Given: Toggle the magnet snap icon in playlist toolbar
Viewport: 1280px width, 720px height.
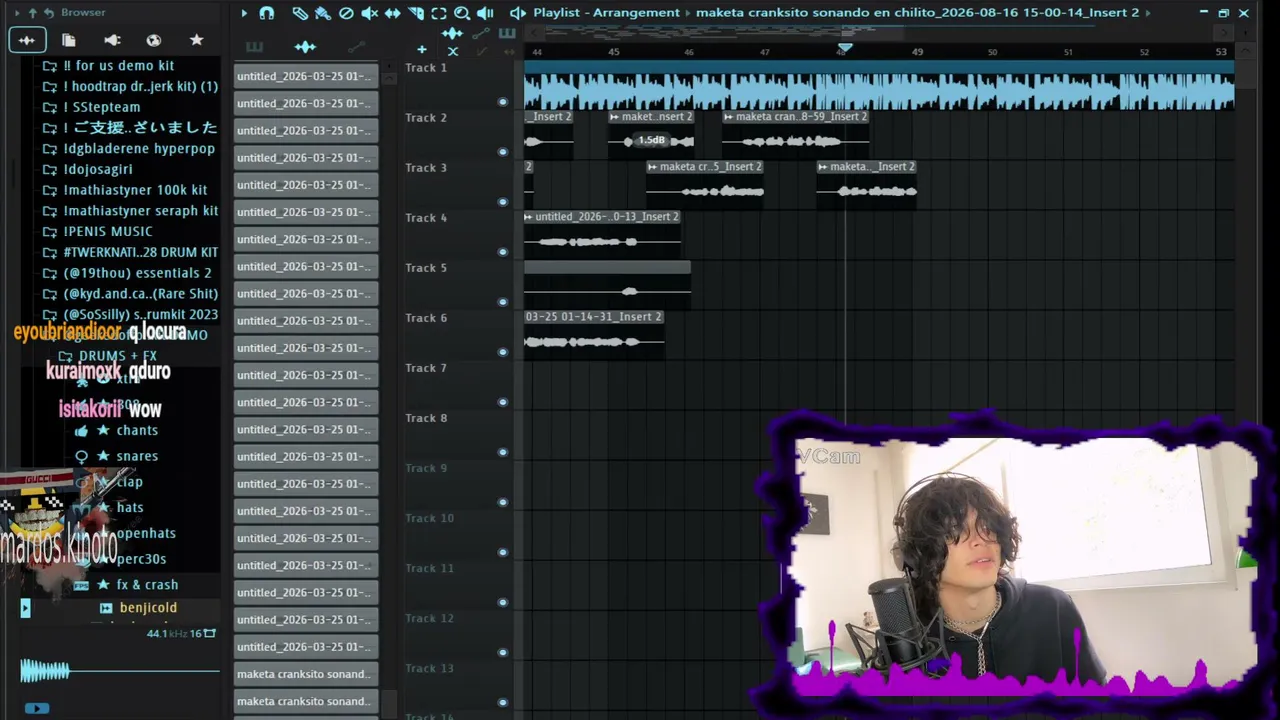Looking at the screenshot, I should click(267, 13).
